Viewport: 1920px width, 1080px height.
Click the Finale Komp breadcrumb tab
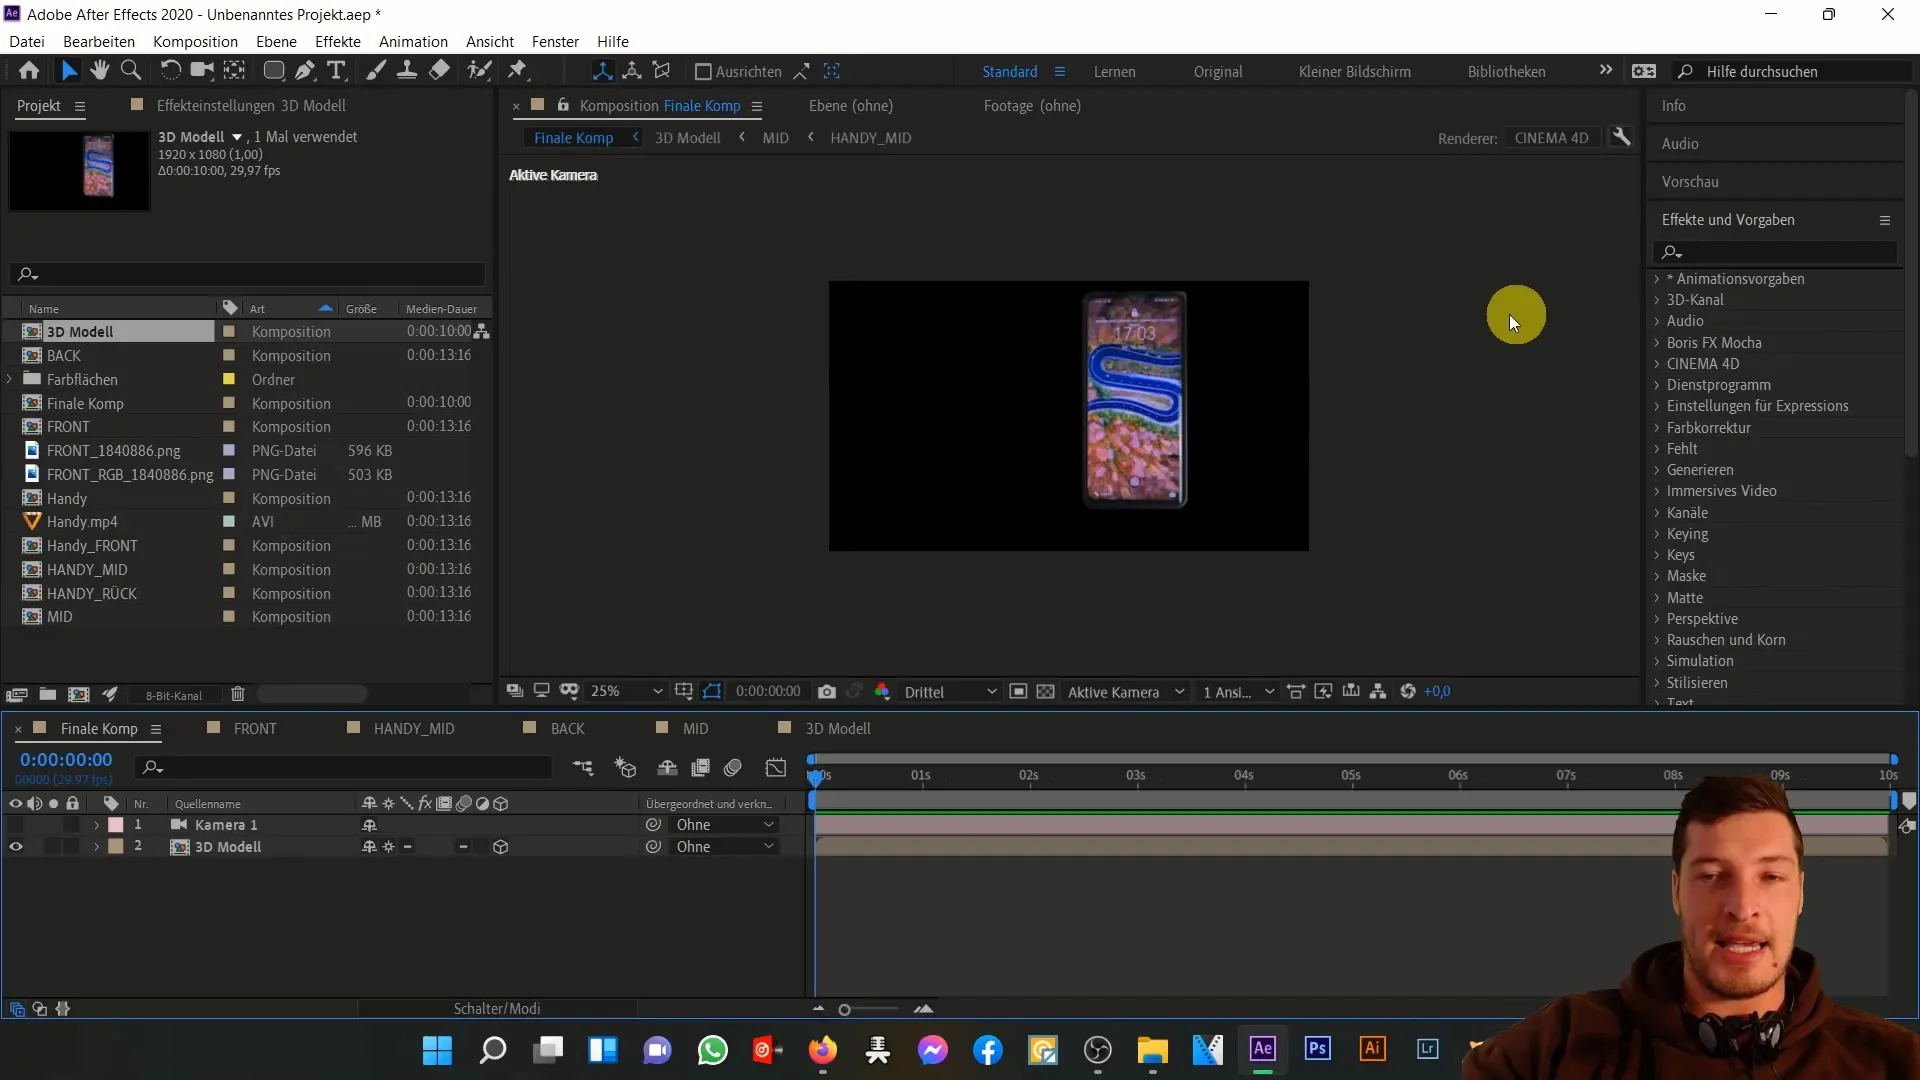(x=572, y=137)
